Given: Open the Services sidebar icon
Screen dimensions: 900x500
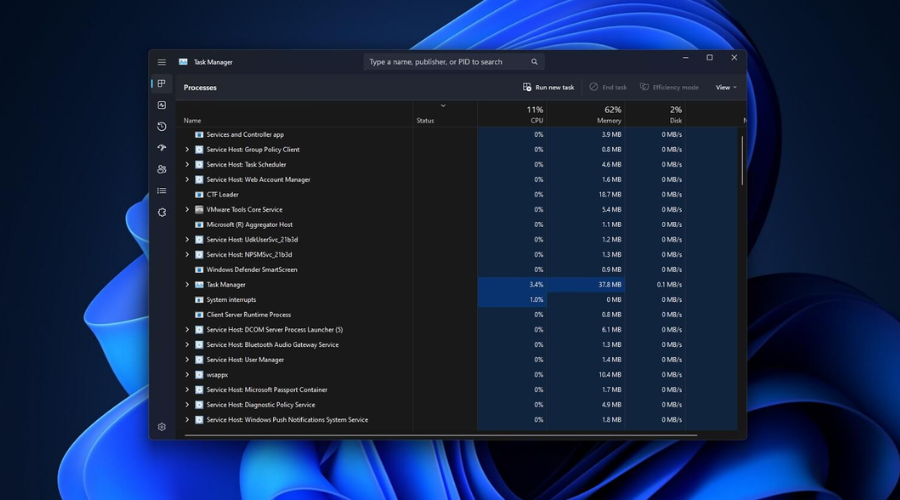Looking at the screenshot, I should pos(162,212).
